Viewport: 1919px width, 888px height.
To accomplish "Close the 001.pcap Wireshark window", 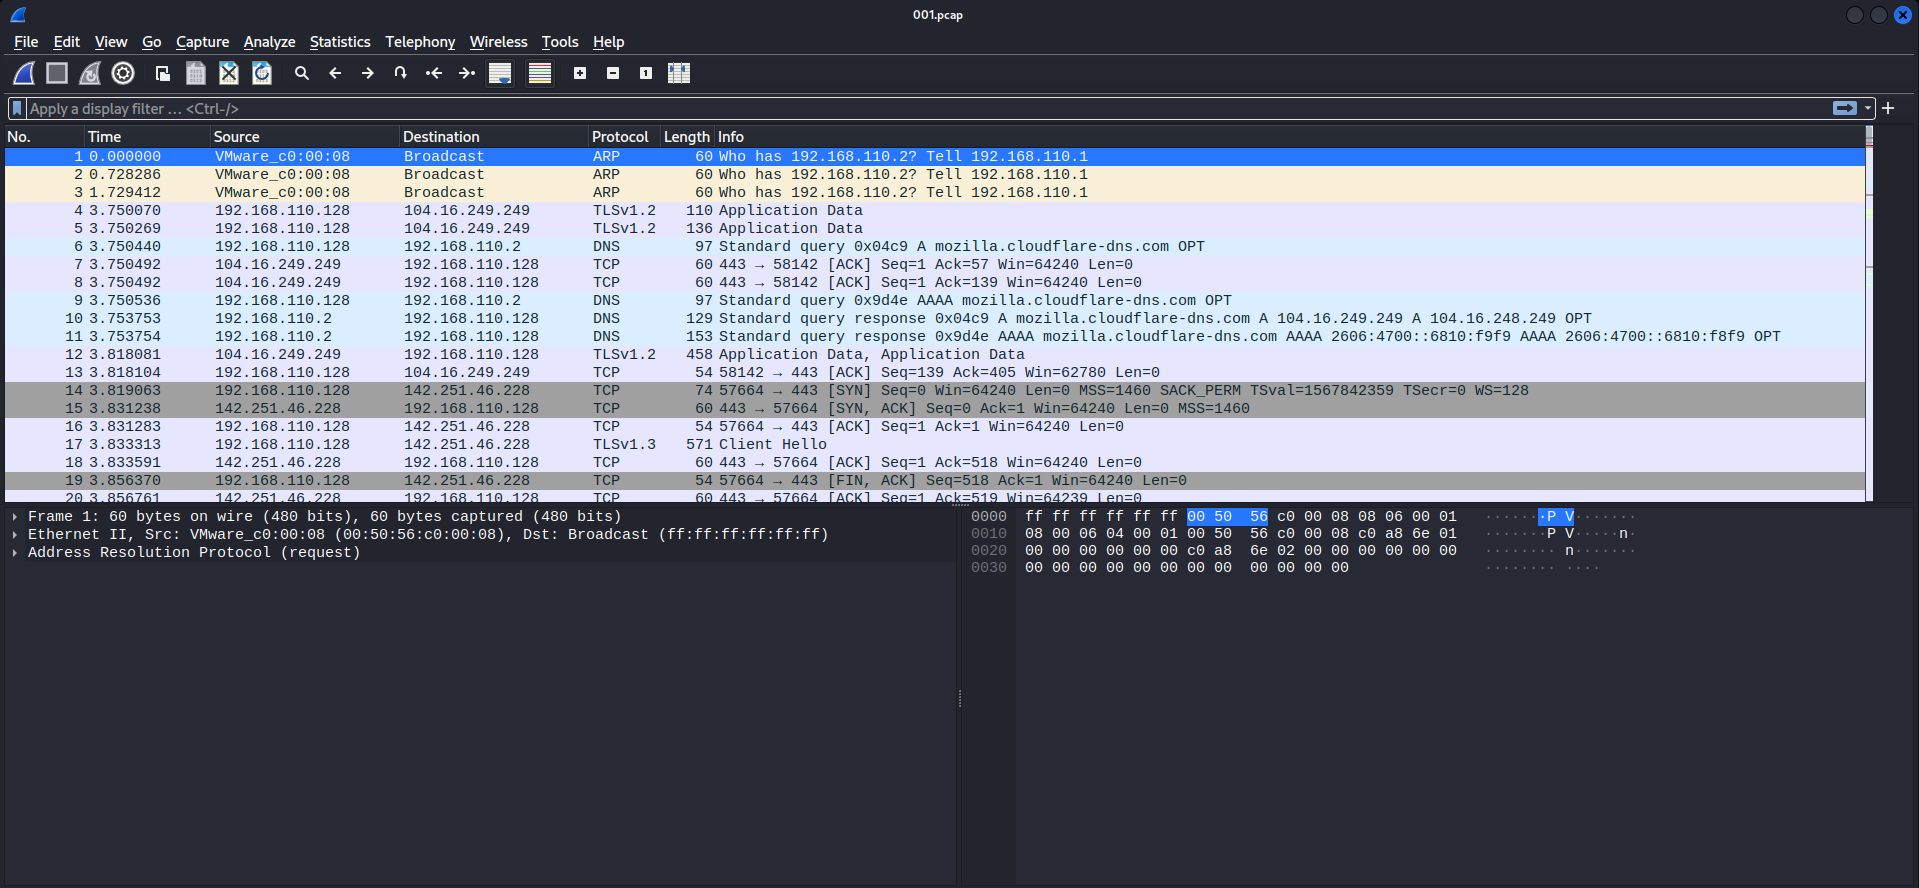I will pyautogui.click(x=1902, y=15).
